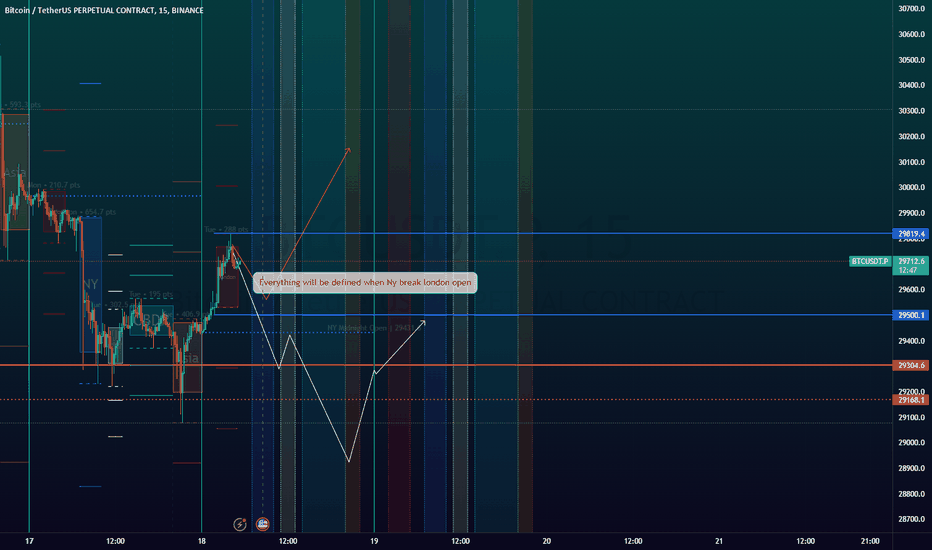
Task: Click the 30500.0 price axis label
Action: 911,60
